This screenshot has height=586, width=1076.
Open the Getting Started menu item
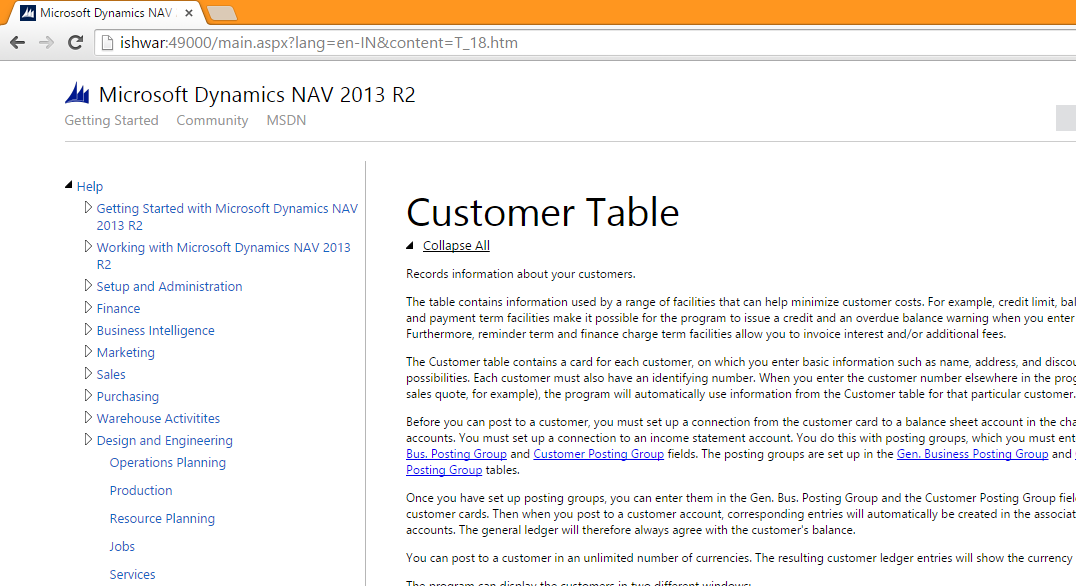111,120
